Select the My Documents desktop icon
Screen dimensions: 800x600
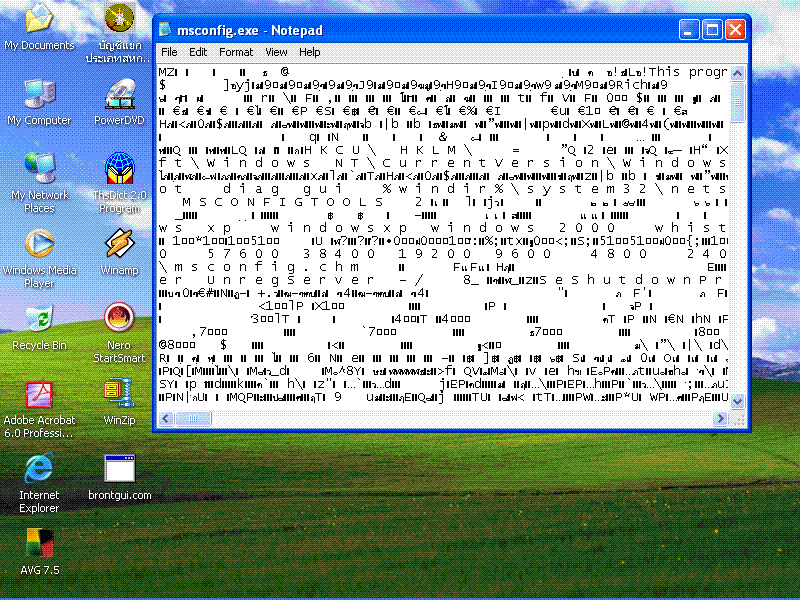click(x=39, y=27)
